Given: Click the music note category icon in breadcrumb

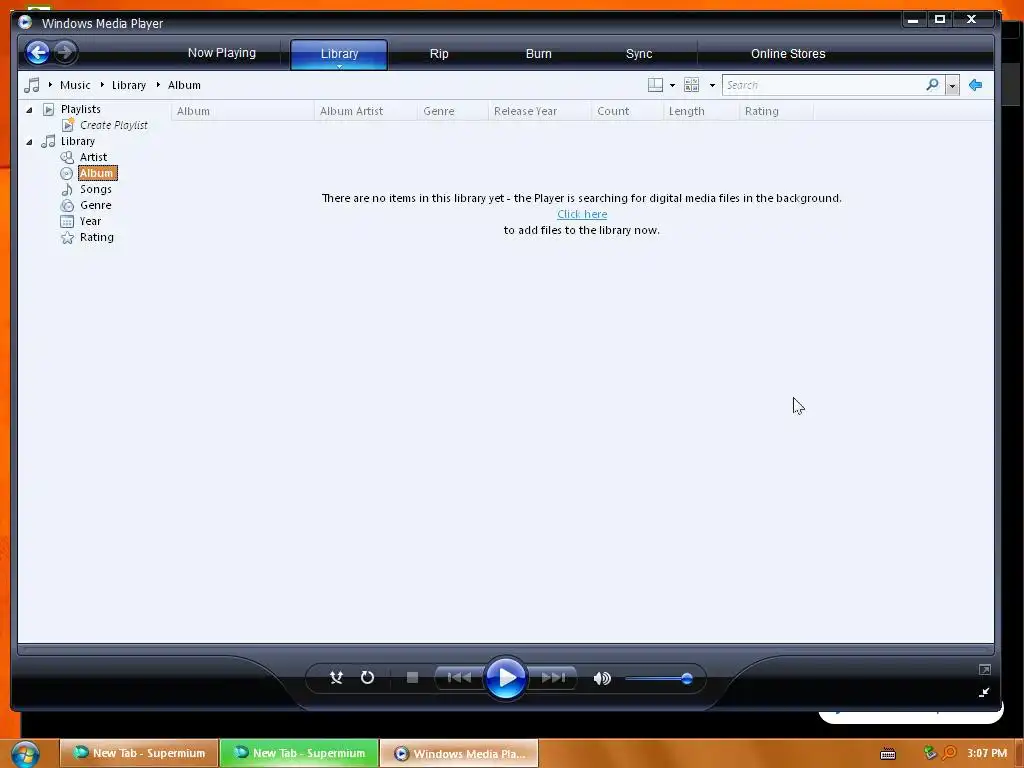Looking at the screenshot, I should tap(31, 85).
